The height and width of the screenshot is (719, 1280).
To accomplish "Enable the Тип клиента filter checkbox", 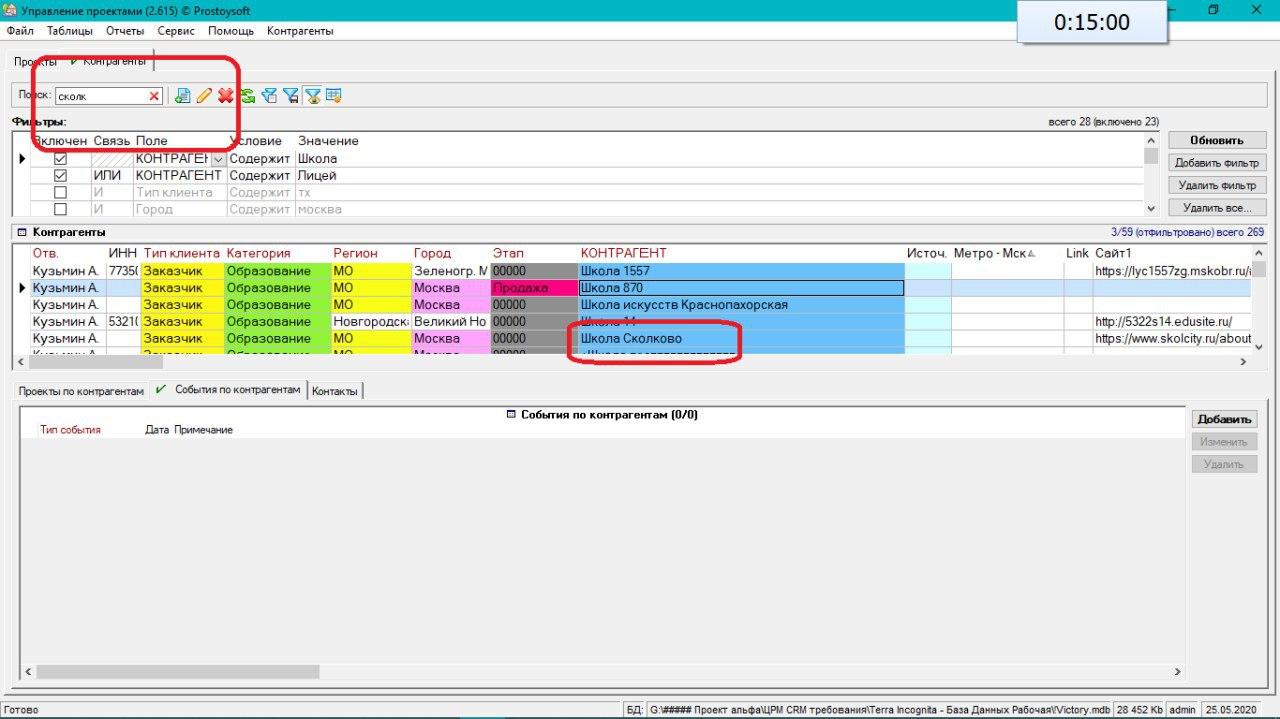I will (60, 193).
